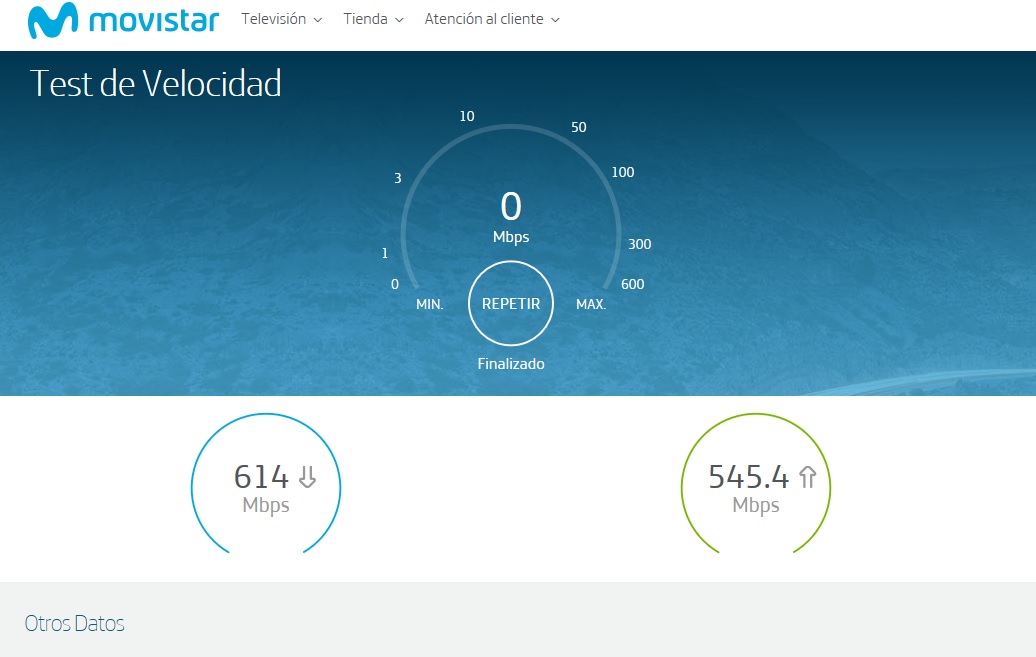The image size is (1036, 657).
Task: Click the 100 gauge scale mark
Action: tap(622, 173)
